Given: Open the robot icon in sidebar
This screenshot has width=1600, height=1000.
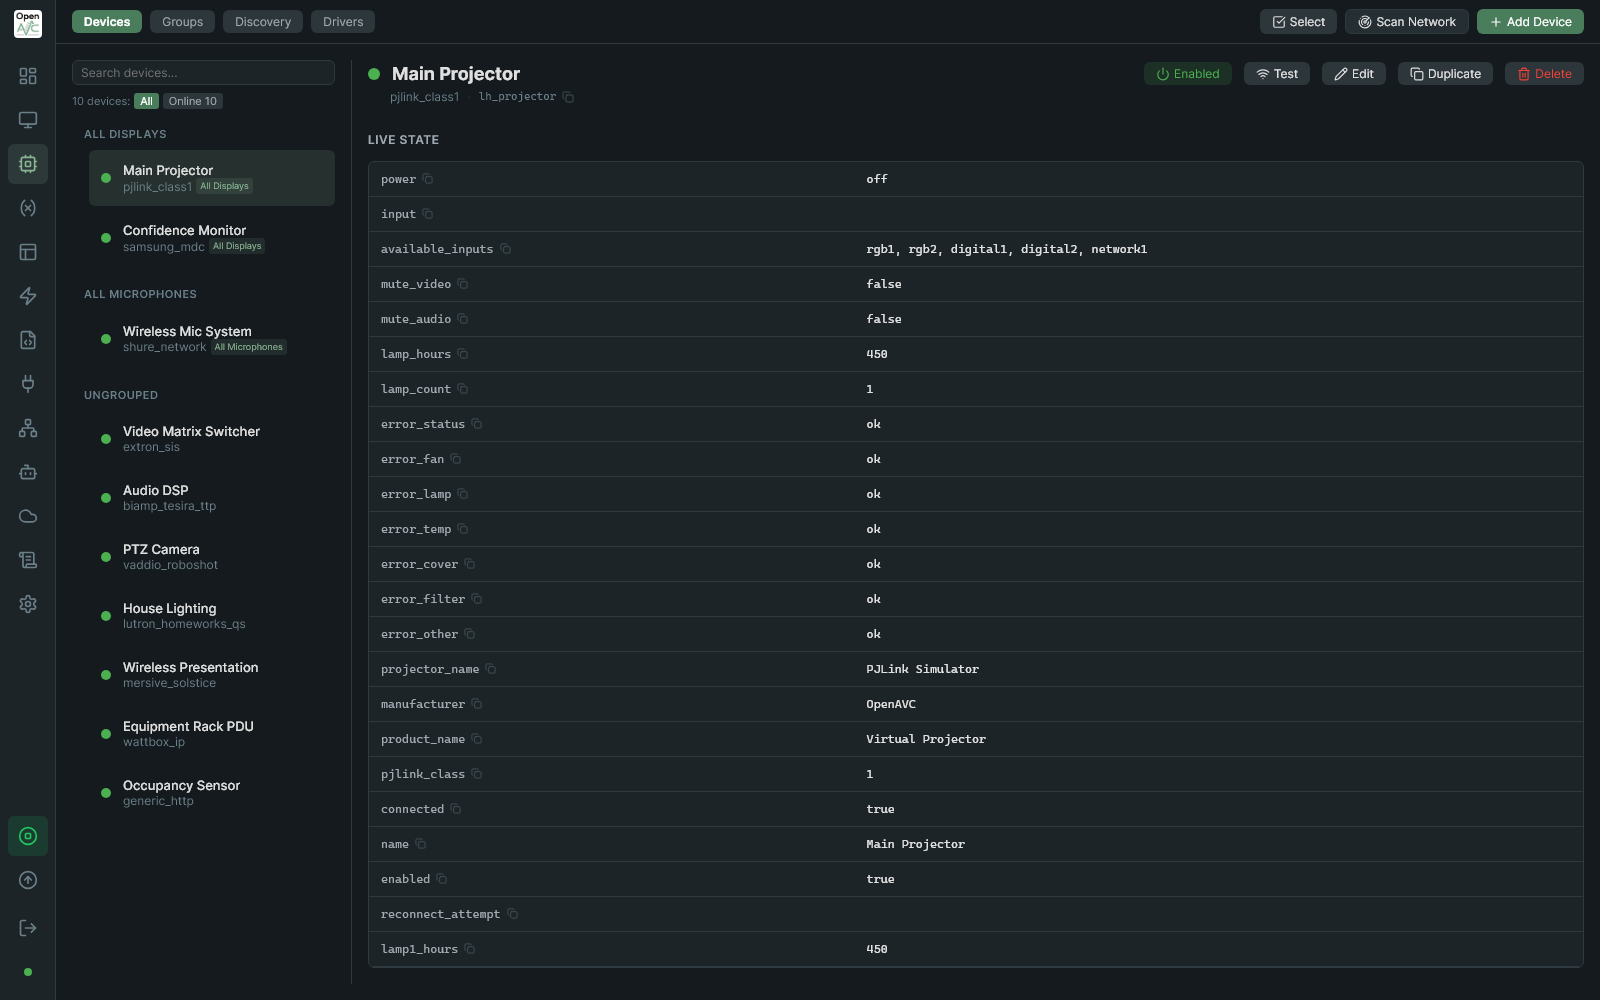Looking at the screenshot, I should click(x=28, y=472).
